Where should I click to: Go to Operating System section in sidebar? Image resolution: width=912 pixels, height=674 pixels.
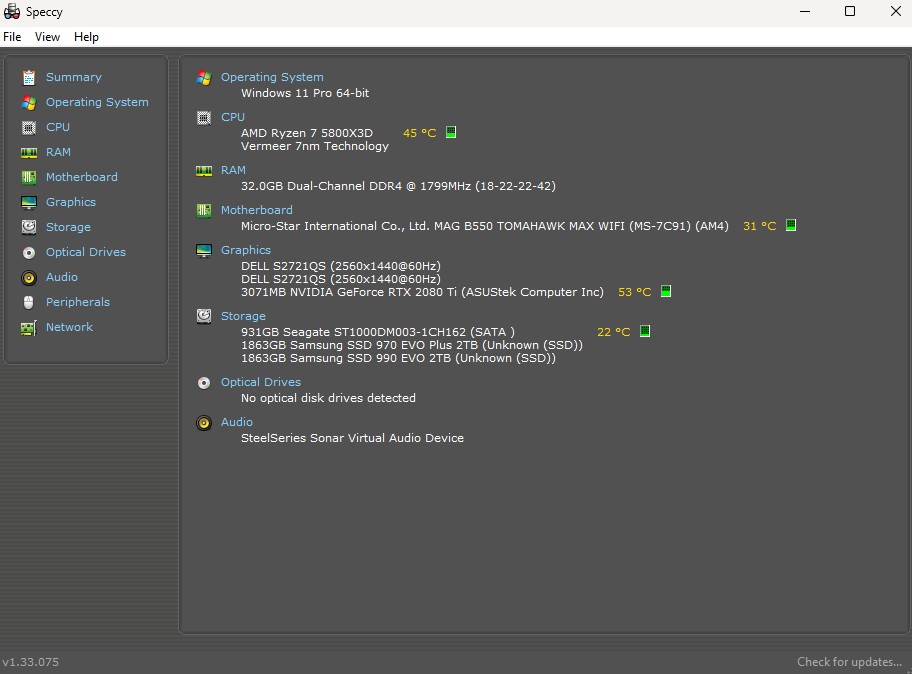(x=97, y=102)
